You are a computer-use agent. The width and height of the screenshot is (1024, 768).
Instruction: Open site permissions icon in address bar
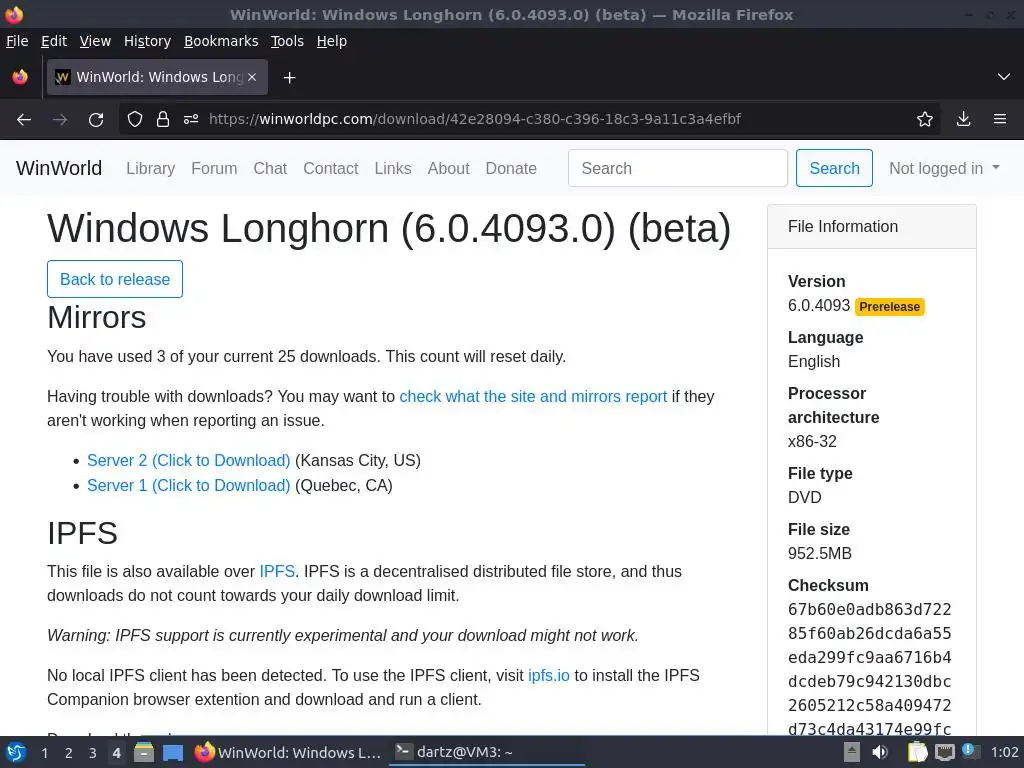[x=191, y=120]
